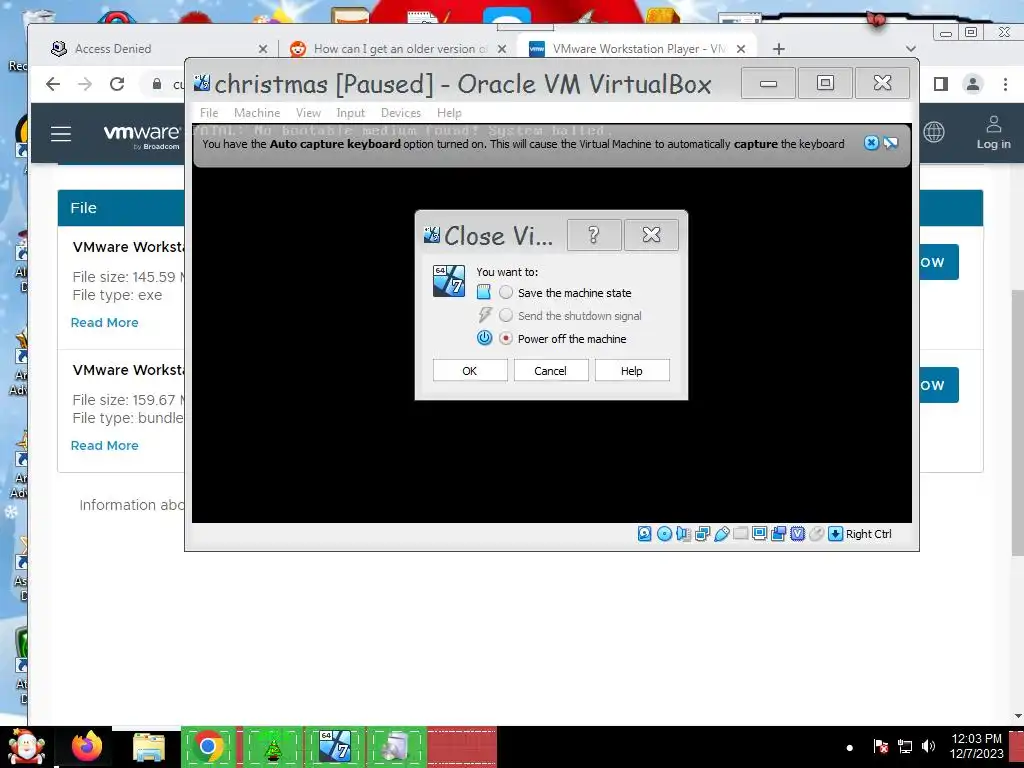
Task: Click the keyboard capture arrow icon
Action: point(835,534)
